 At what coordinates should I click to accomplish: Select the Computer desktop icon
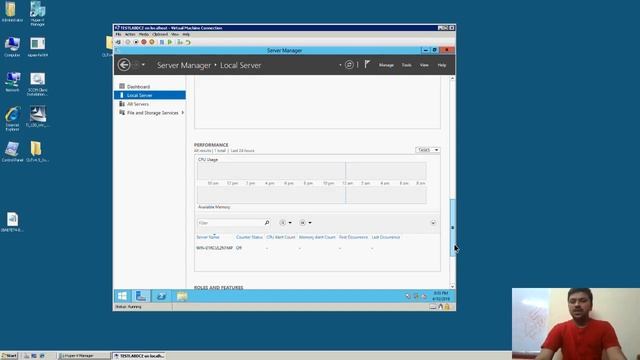[x=12, y=47]
